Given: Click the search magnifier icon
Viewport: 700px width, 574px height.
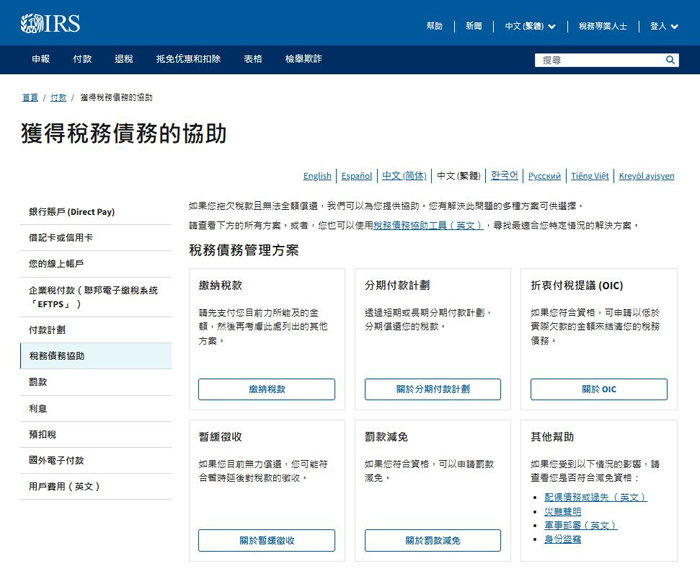Looking at the screenshot, I should [x=671, y=60].
